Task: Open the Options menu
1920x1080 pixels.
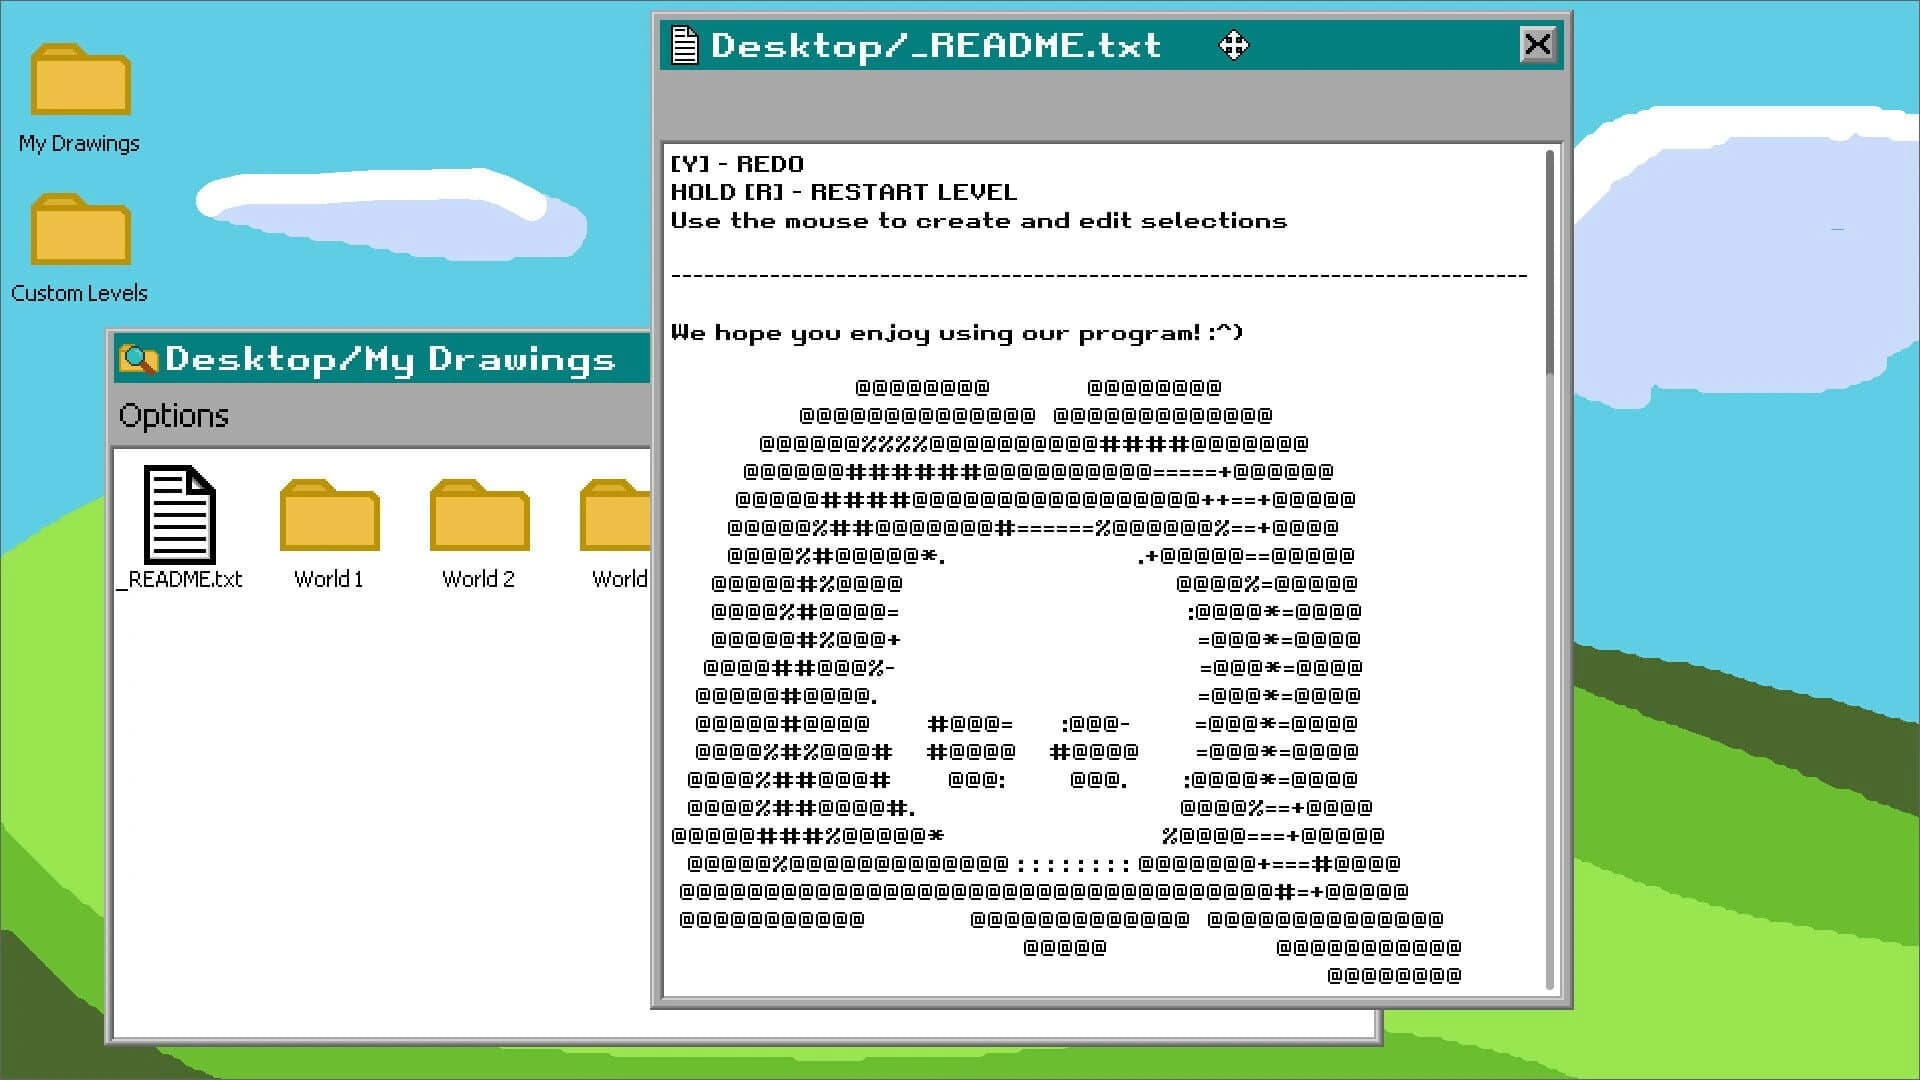Action: point(174,415)
